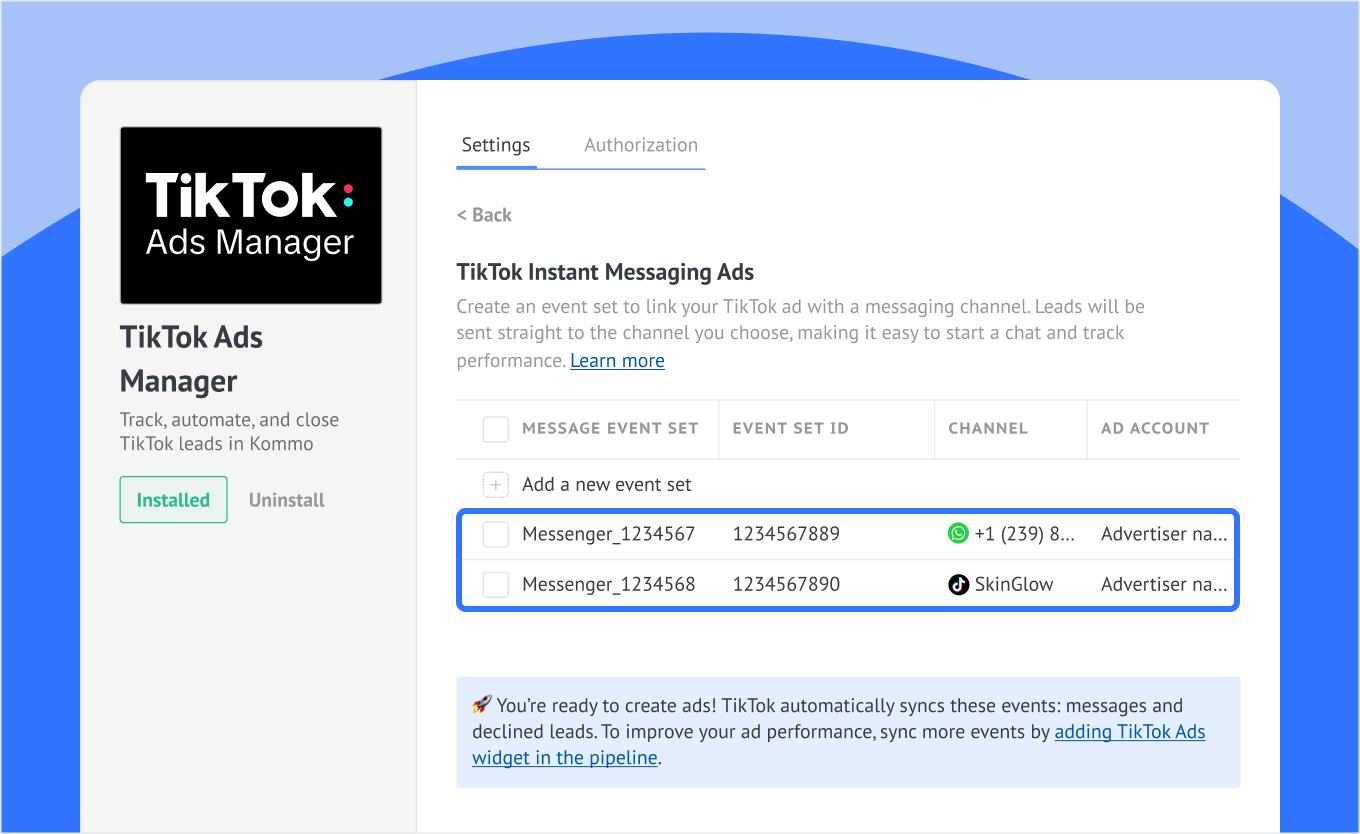Sort by Message Event Set column header
1360x834 pixels.
click(610, 429)
